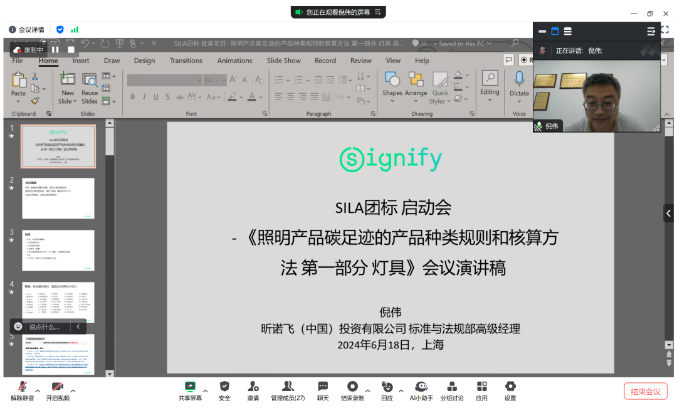
Task: Click the 说点什么 chat input box
Action: coord(44,327)
